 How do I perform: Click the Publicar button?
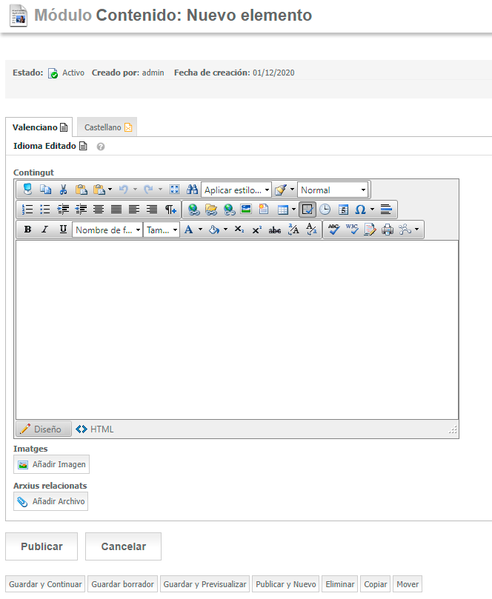(42, 547)
